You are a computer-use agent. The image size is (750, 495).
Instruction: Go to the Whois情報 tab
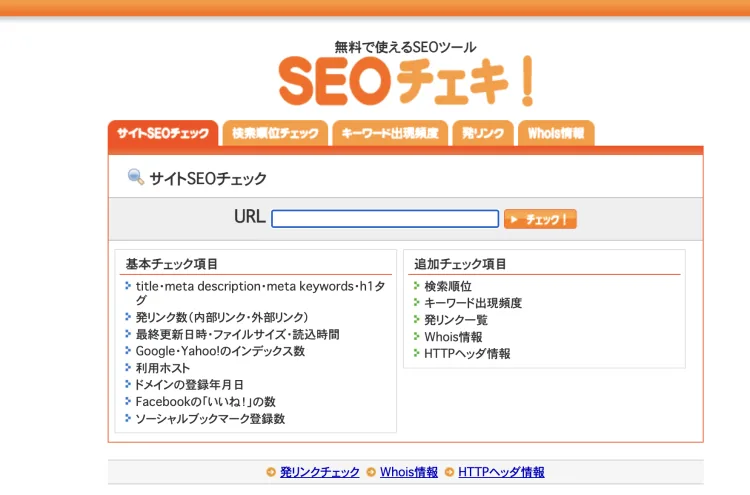[x=556, y=133]
